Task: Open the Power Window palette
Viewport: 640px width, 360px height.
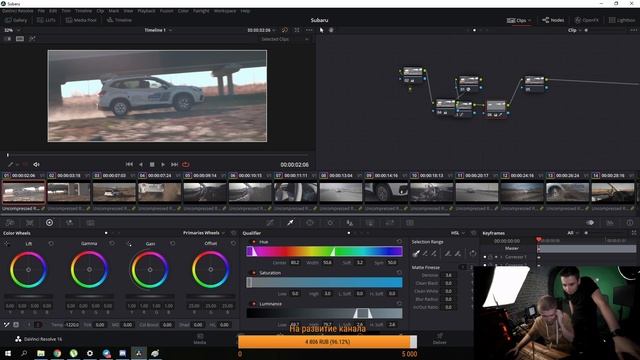Action: click(x=310, y=223)
